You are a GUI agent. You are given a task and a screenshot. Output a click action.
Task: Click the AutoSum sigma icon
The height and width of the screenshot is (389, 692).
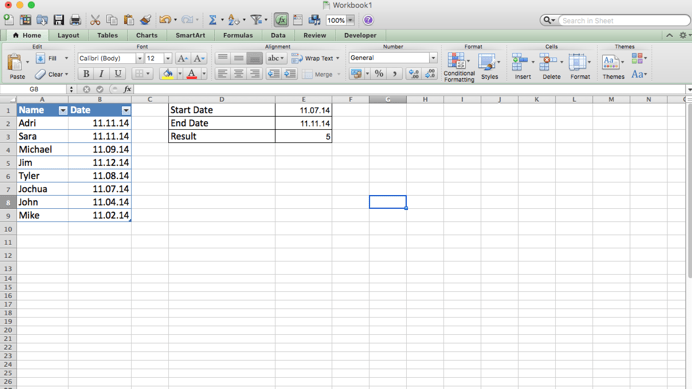click(x=212, y=20)
